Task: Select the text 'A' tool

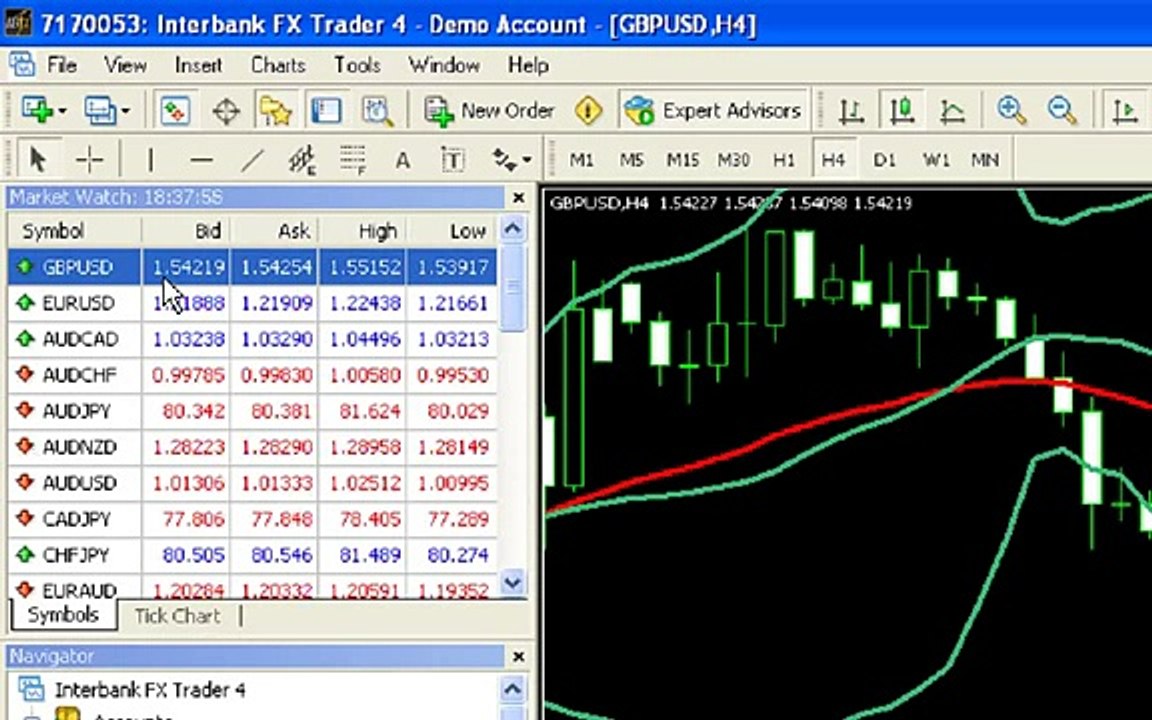Action: pos(403,159)
